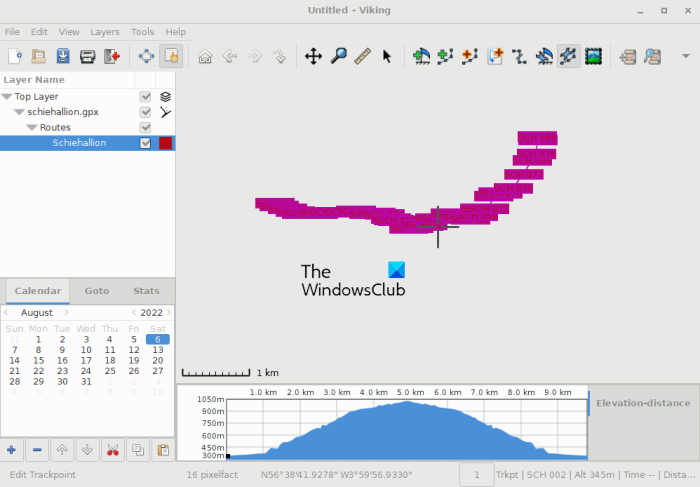The width and height of the screenshot is (700, 487).
Task: Open the Edit menu
Action: point(39,32)
